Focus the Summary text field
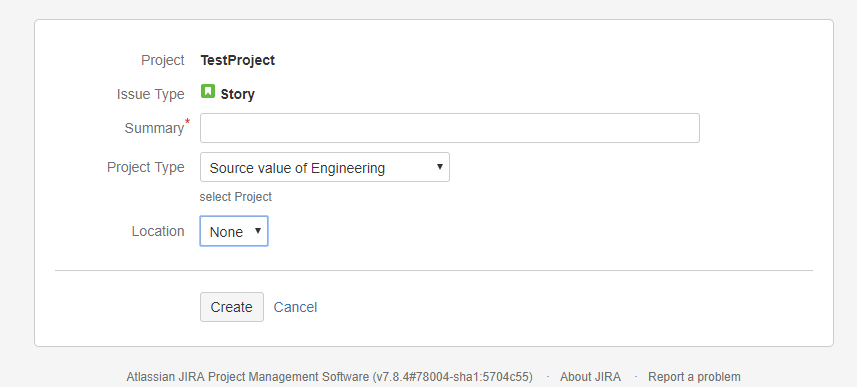 [x=450, y=128]
